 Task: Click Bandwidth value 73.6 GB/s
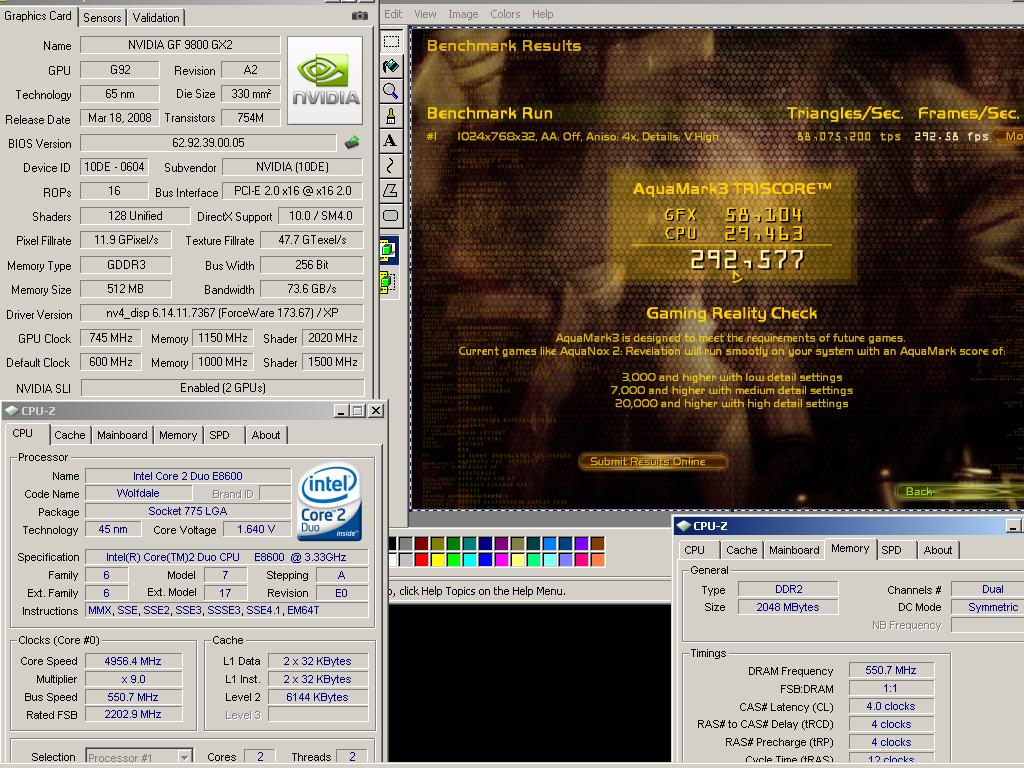312,289
